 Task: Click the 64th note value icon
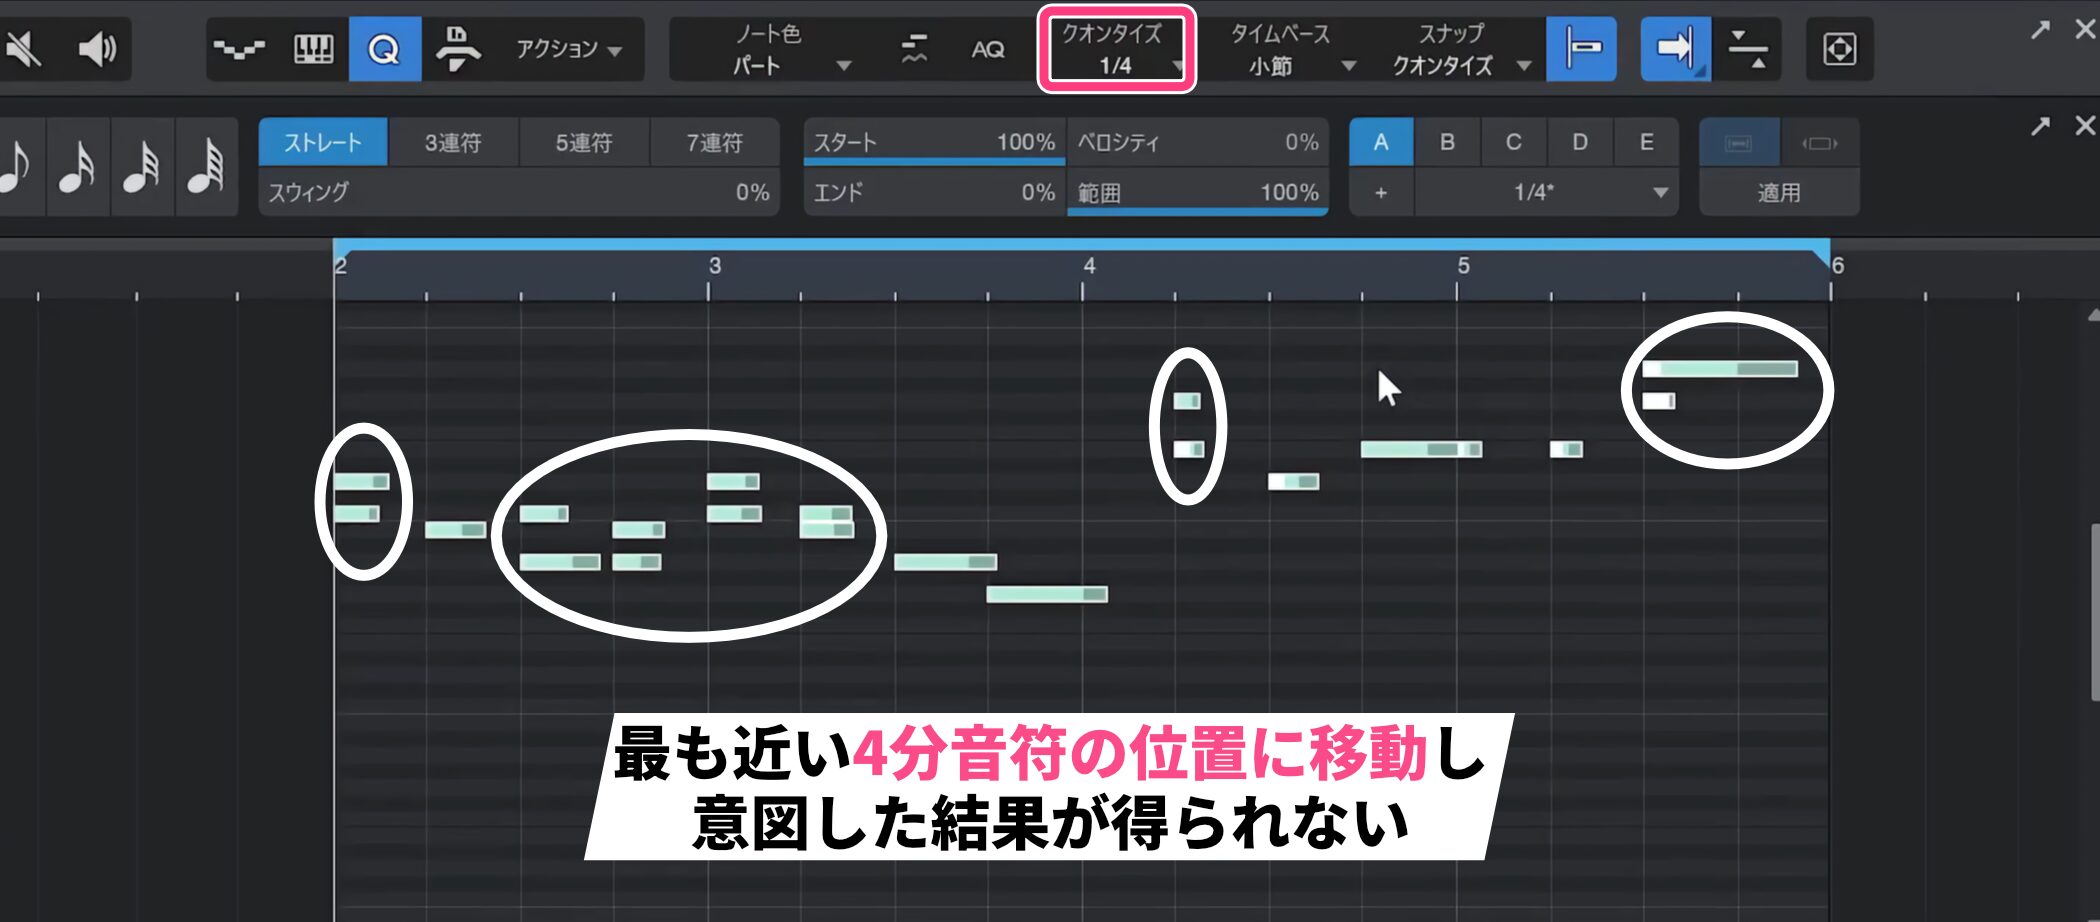tap(206, 165)
